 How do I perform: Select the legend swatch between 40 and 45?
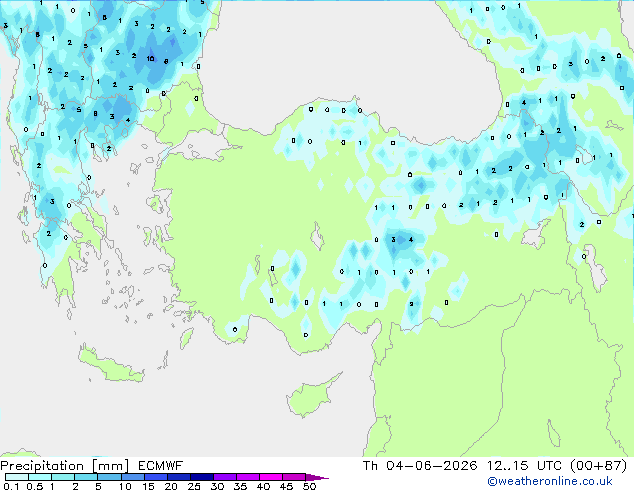click(271, 477)
